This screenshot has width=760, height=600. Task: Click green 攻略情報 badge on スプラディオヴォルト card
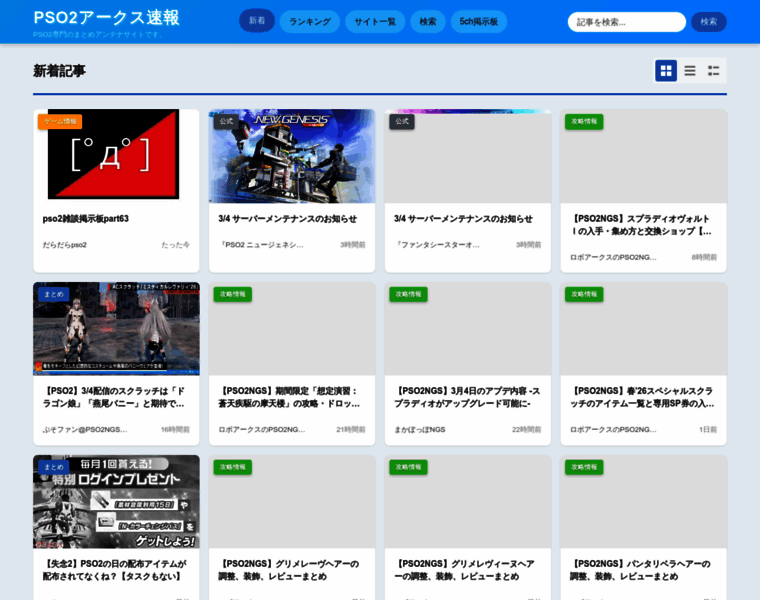[583, 121]
